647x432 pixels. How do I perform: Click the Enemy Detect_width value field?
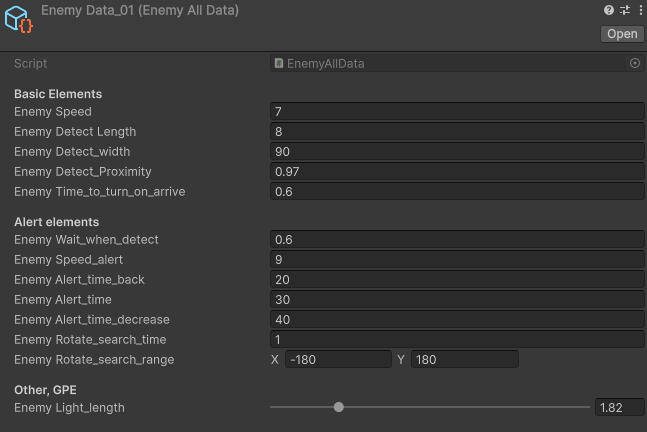click(x=457, y=151)
